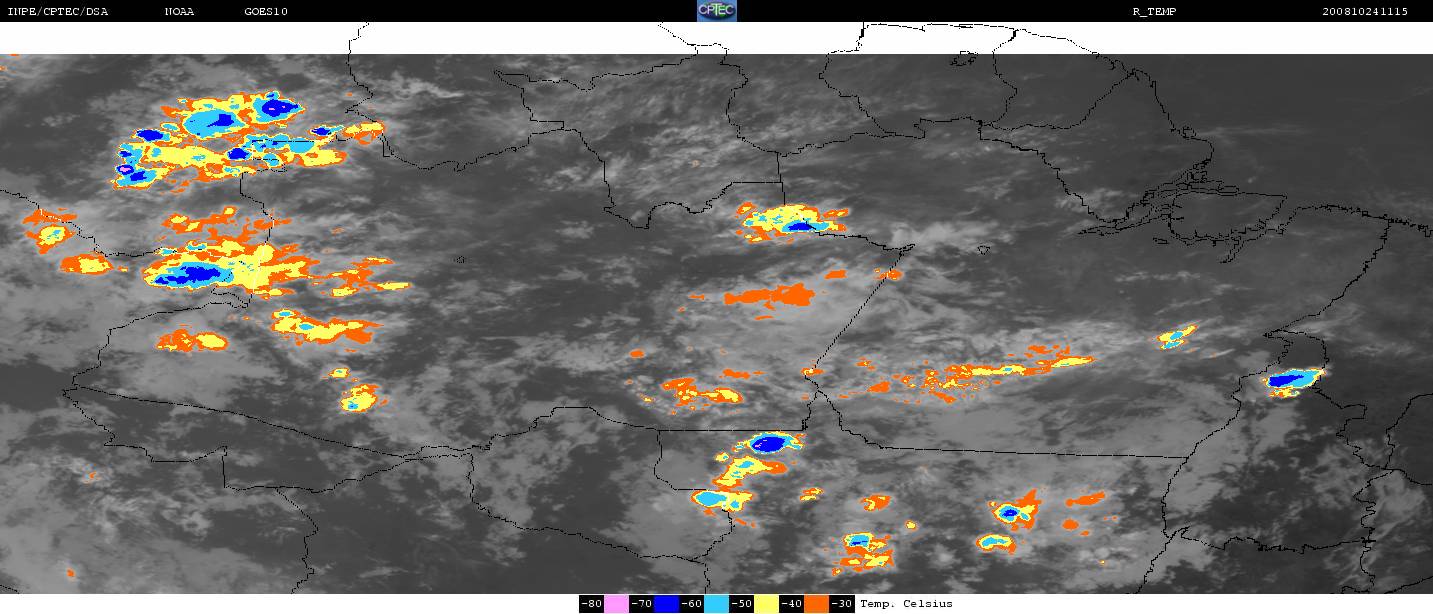This screenshot has width=1433, height=614.
Task: Click the "NOAA" header label
Action: pos(179,11)
